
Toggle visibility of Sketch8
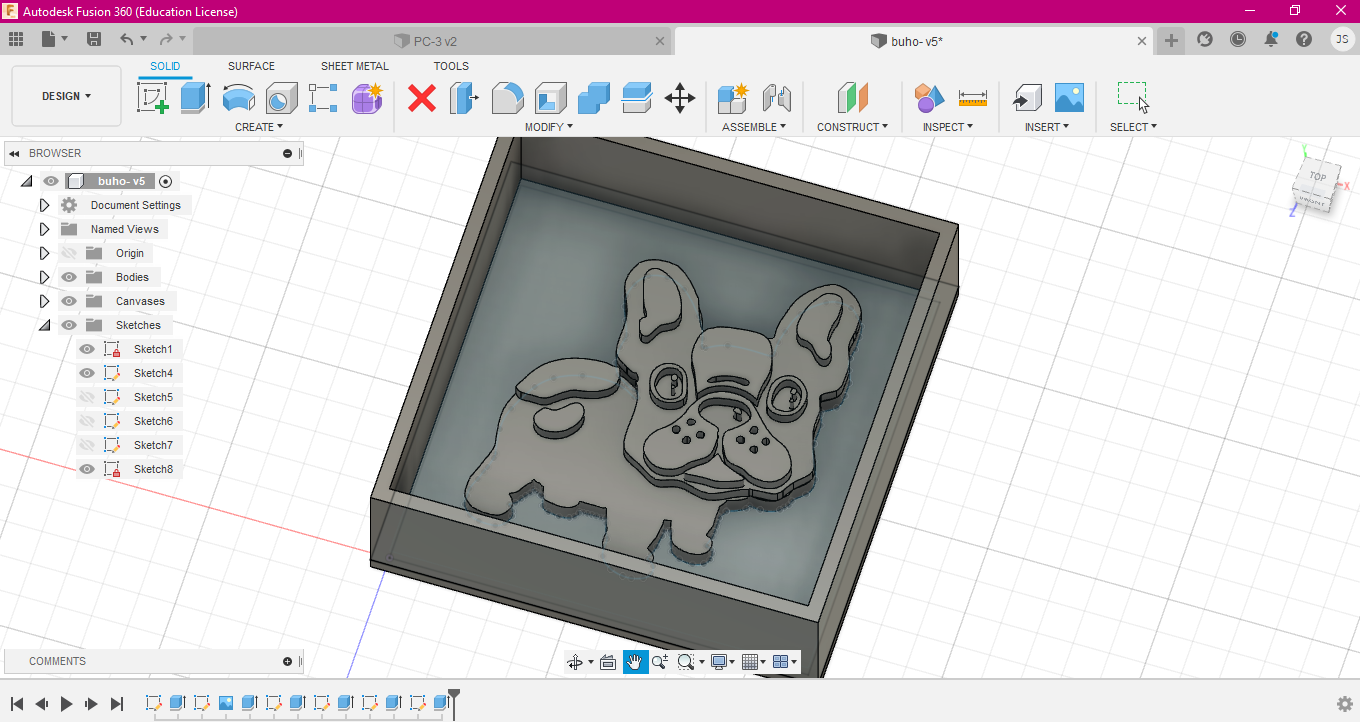(x=87, y=469)
